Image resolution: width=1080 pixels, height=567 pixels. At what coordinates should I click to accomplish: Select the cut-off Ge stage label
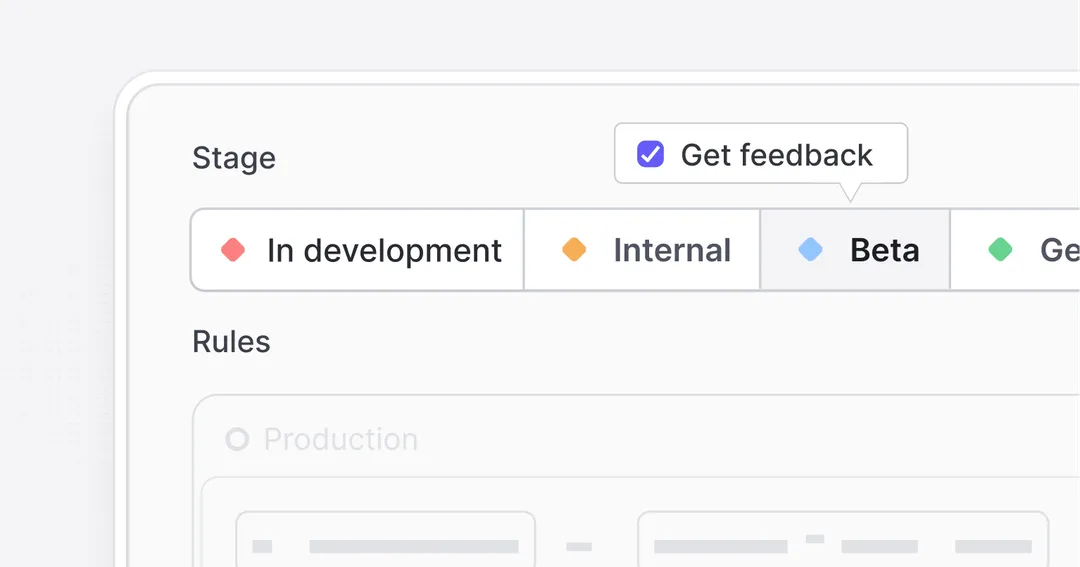[x=1059, y=250]
